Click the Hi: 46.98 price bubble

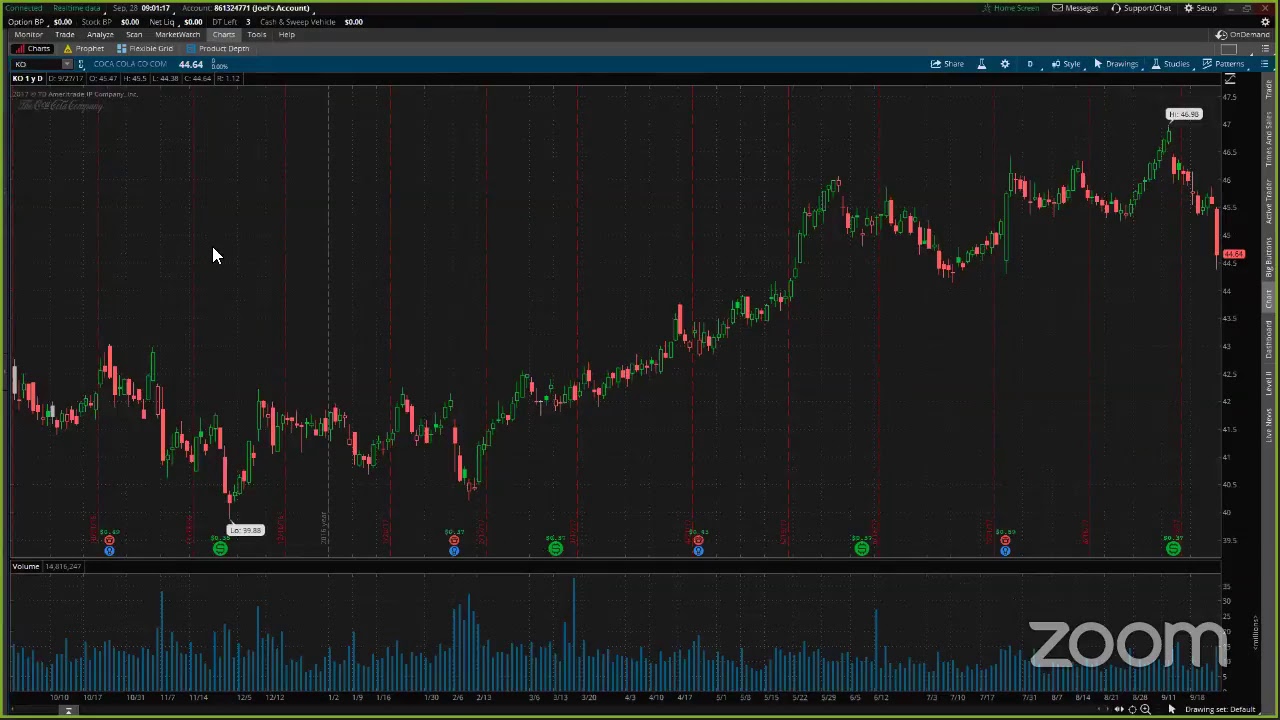[x=1184, y=114]
